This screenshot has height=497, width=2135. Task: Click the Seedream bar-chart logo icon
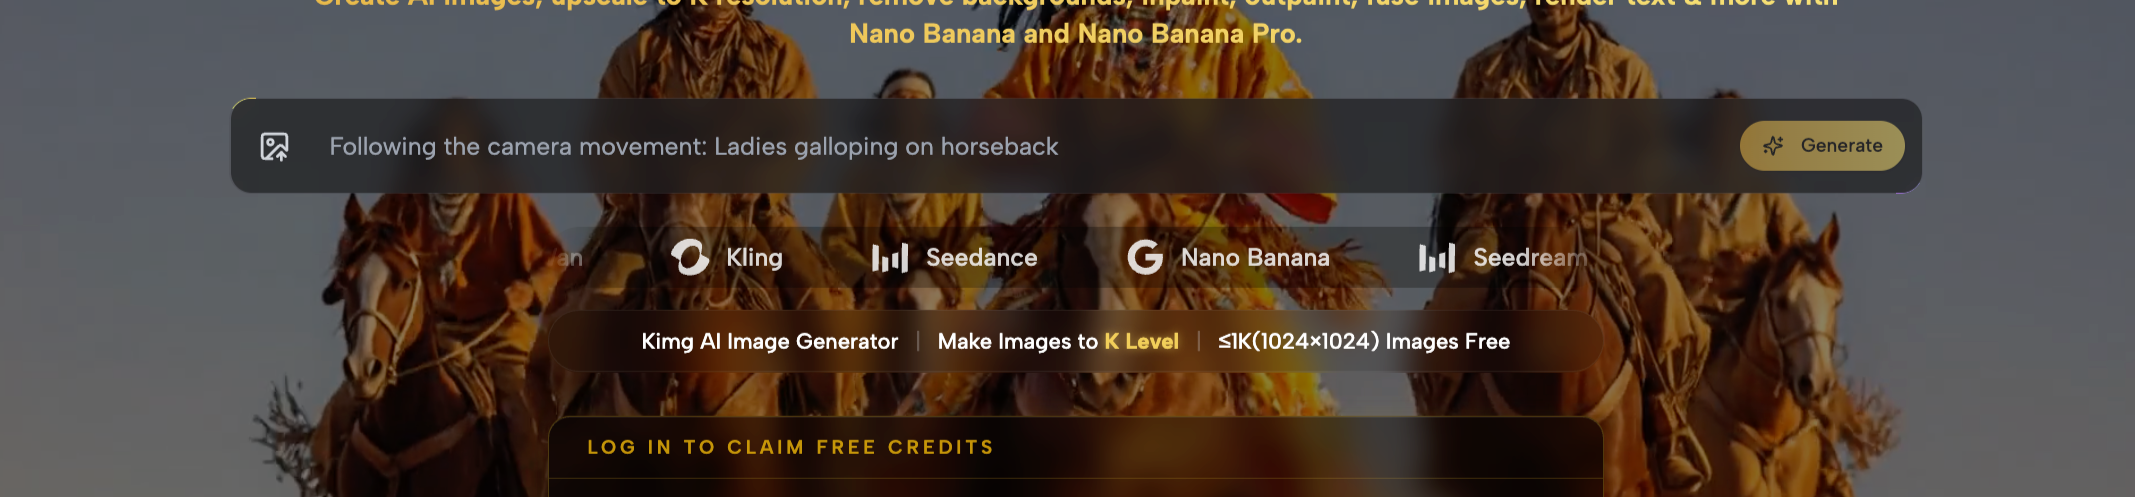point(1437,258)
